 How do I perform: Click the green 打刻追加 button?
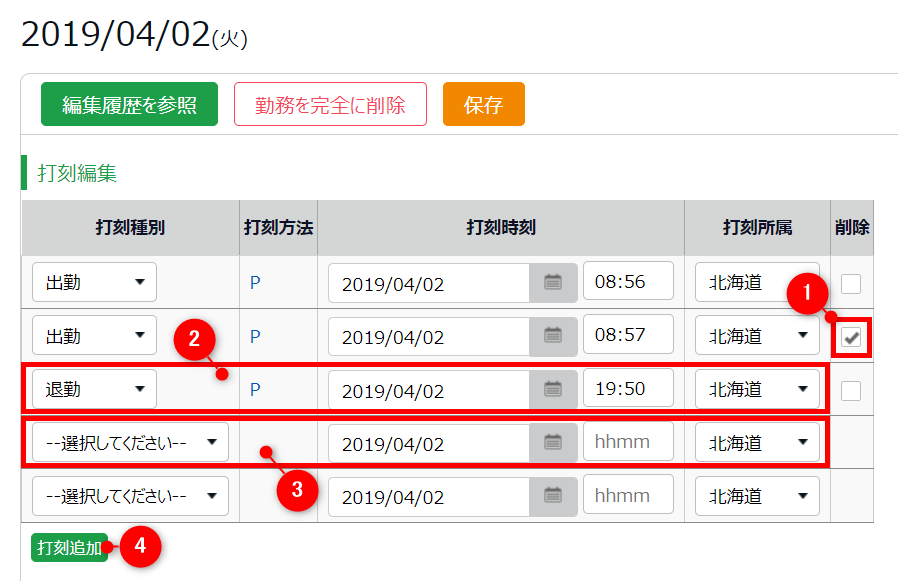(69, 548)
